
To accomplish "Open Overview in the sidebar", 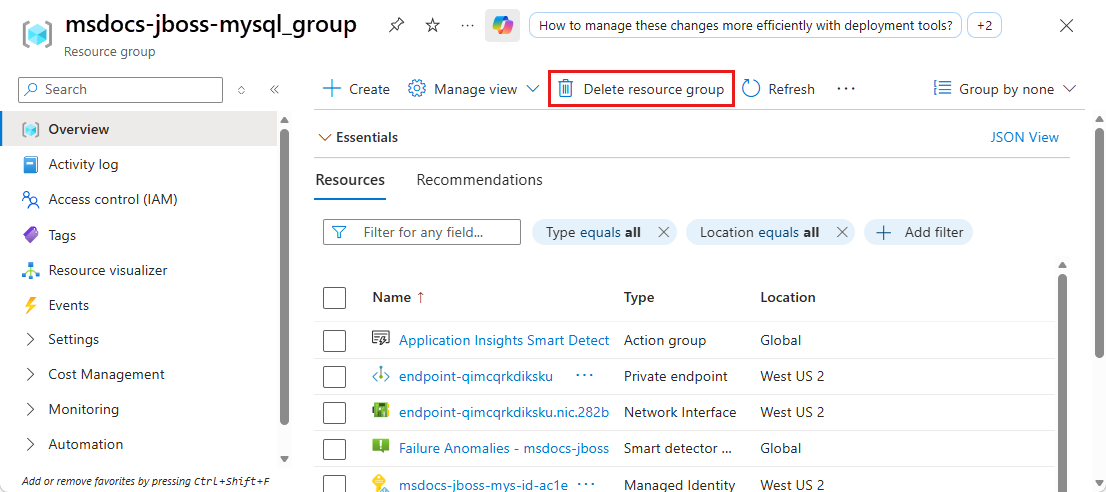I will click(138, 129).
